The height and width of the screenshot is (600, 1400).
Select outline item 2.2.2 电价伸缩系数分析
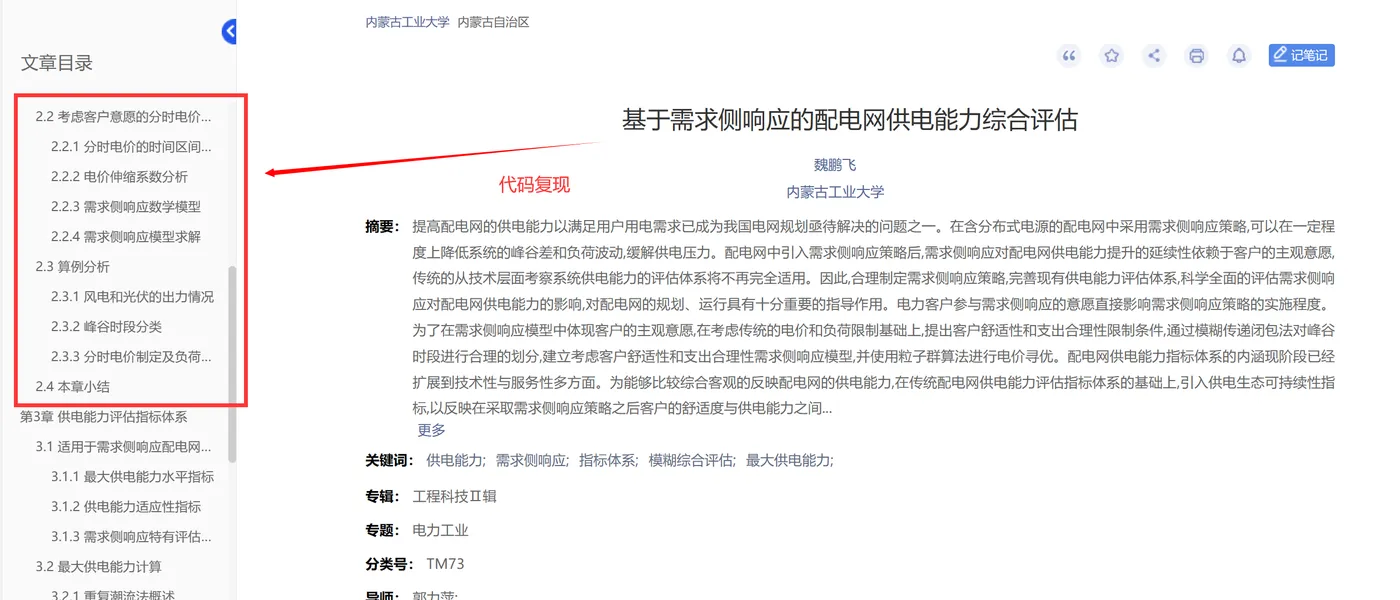119,176
